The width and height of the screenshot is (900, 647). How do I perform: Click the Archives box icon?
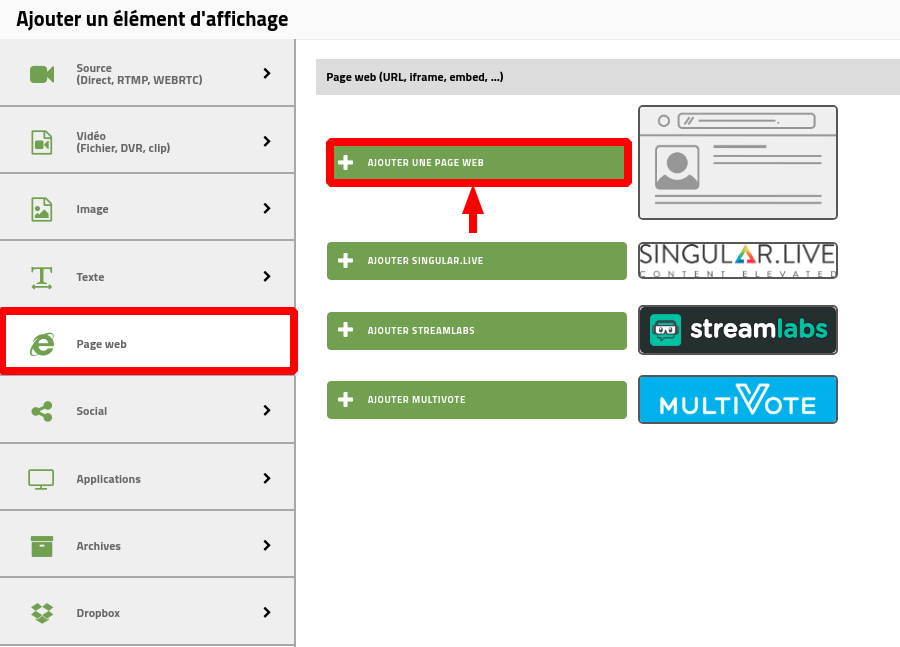pyautogui.click(x=42, y=546)
